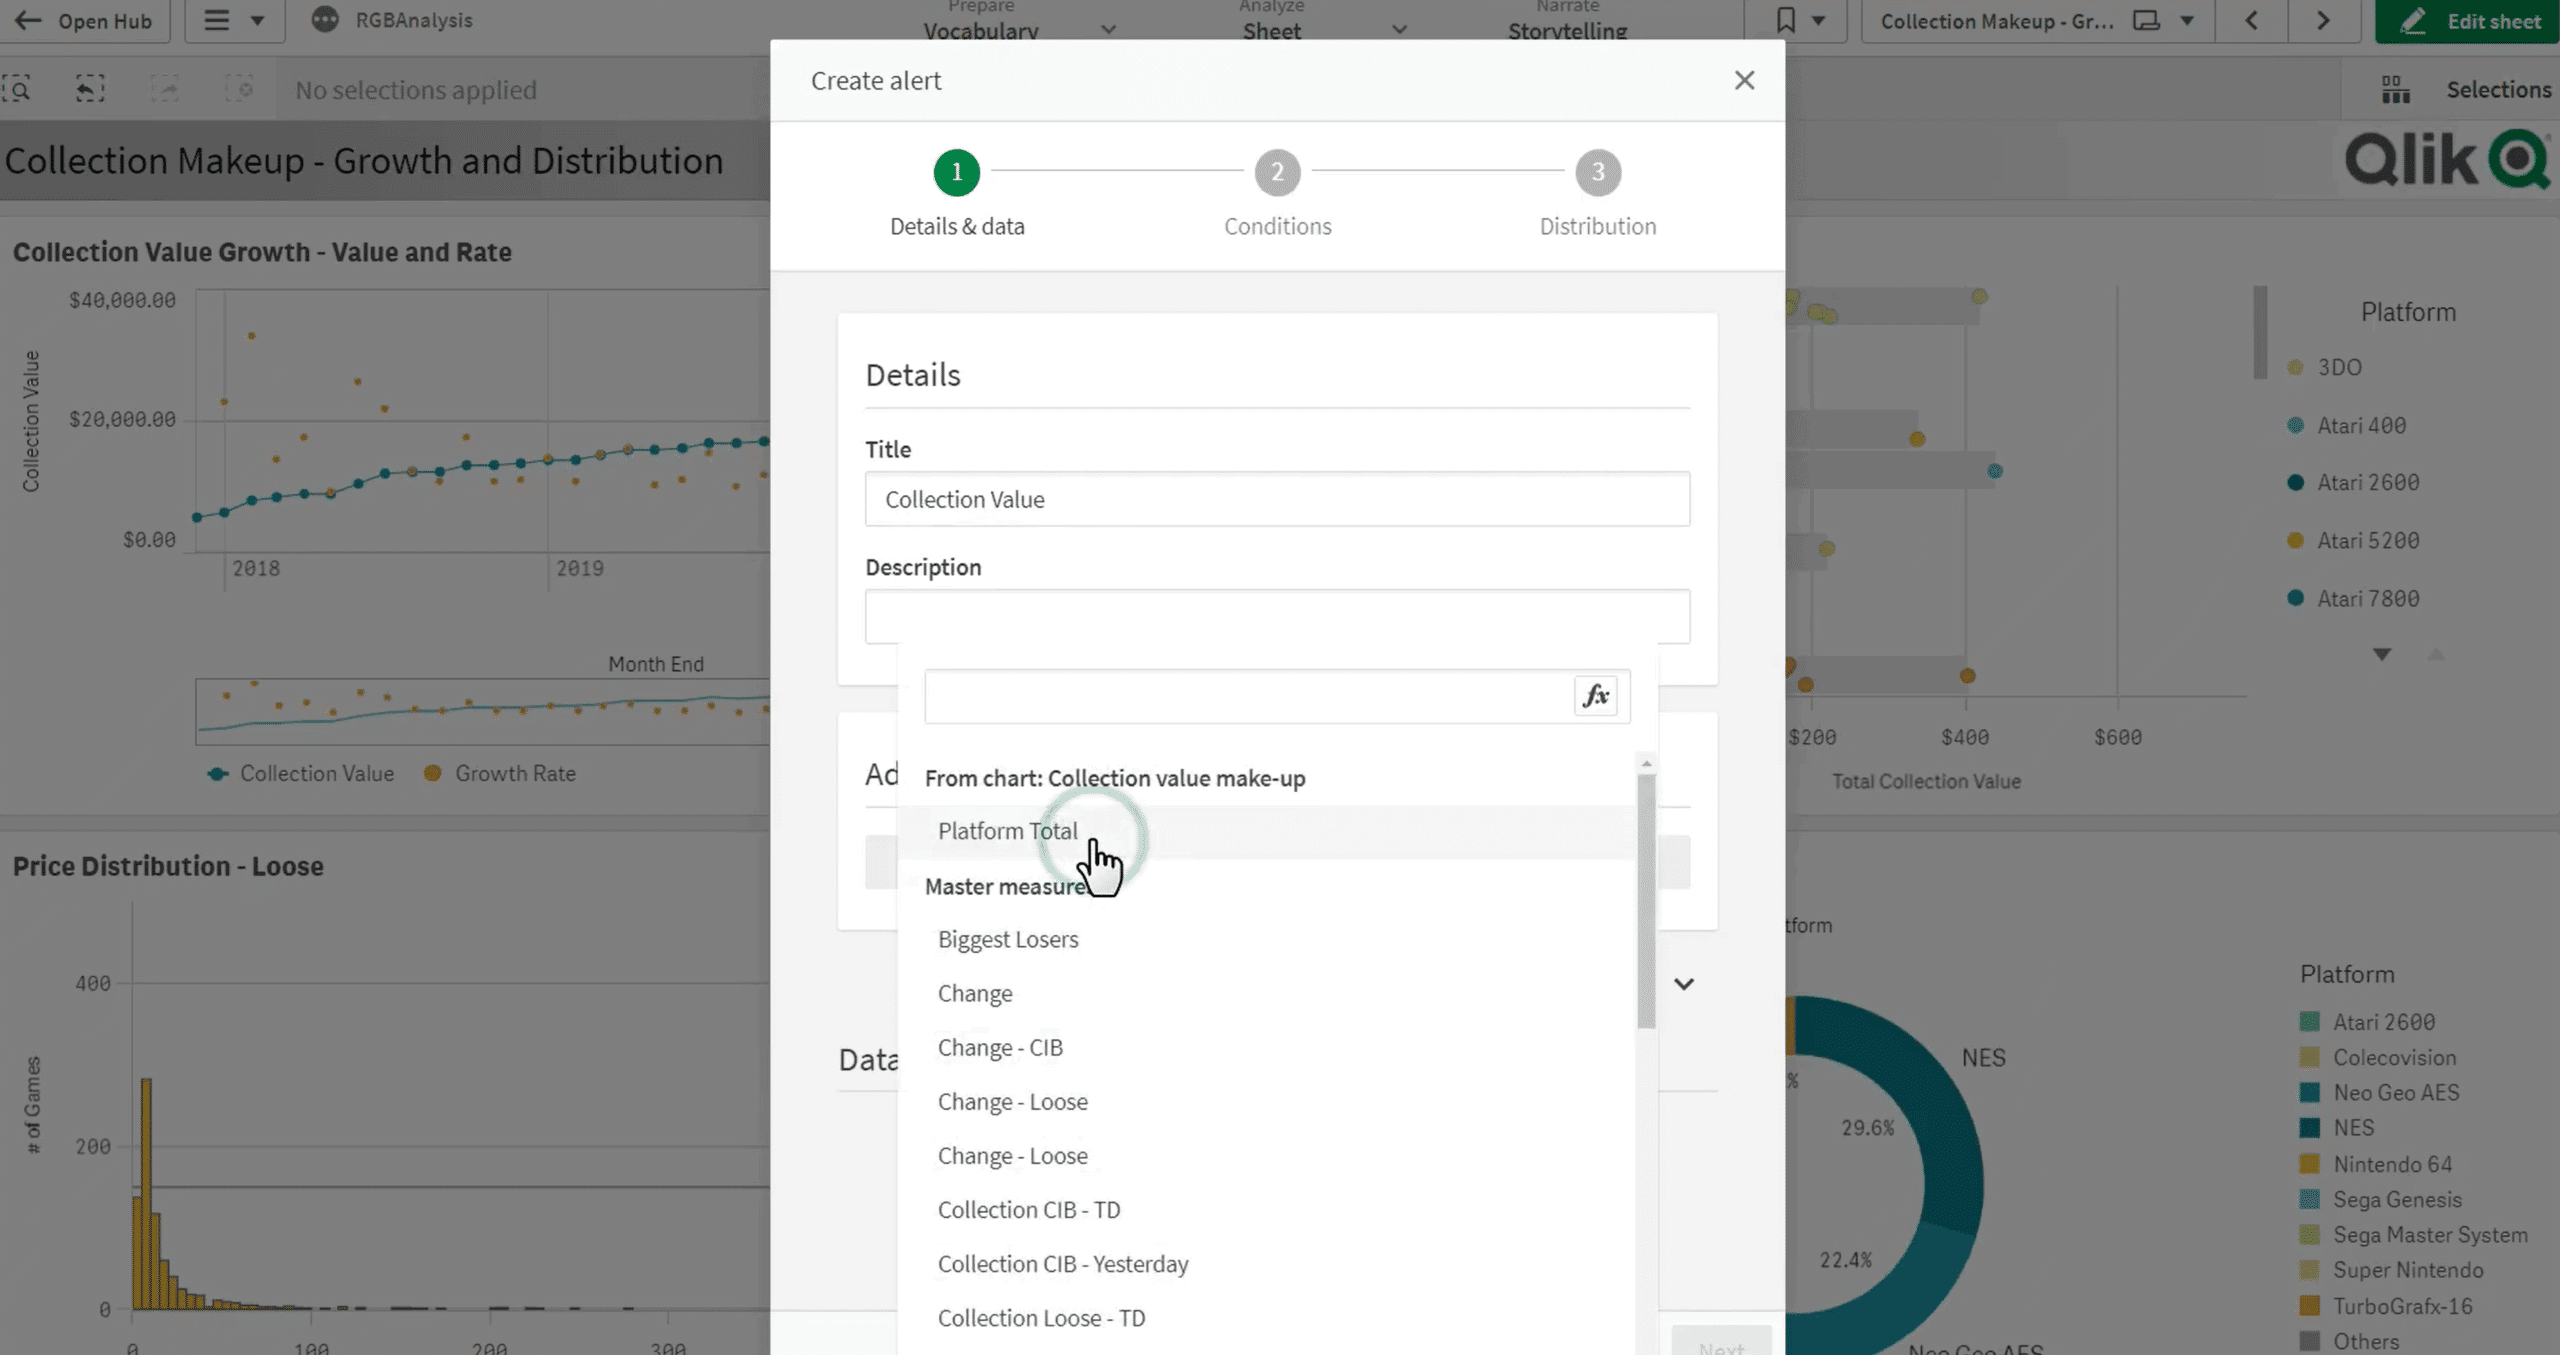Select Collection CIB - TD measure

click(1266, 1209)
